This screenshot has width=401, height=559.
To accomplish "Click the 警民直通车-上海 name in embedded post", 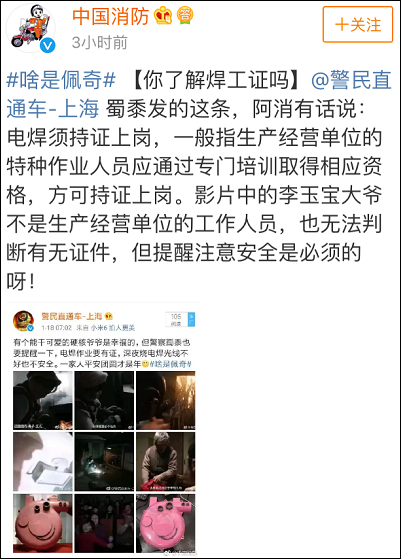I will point(72,316).
